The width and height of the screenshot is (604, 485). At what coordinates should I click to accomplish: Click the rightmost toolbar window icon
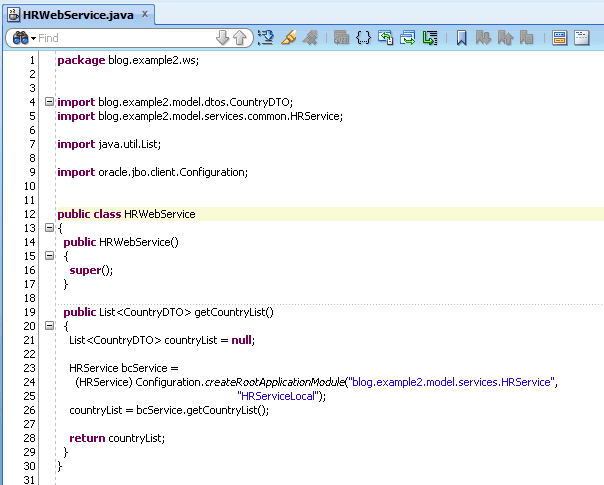point(582,38)
